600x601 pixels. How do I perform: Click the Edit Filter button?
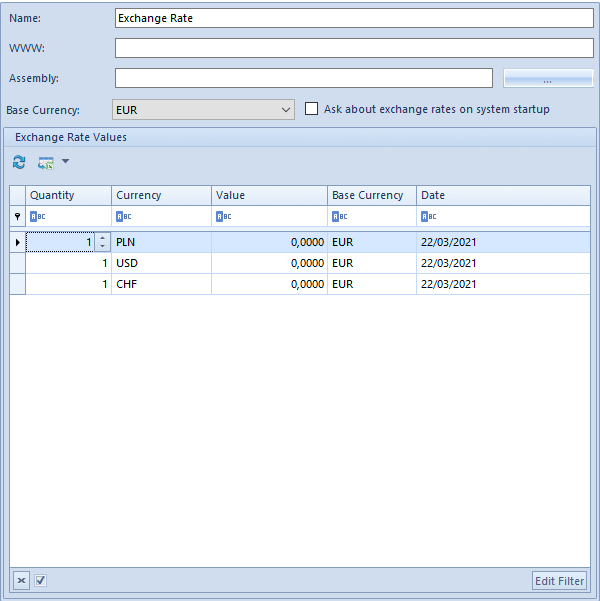coord(559,581)
